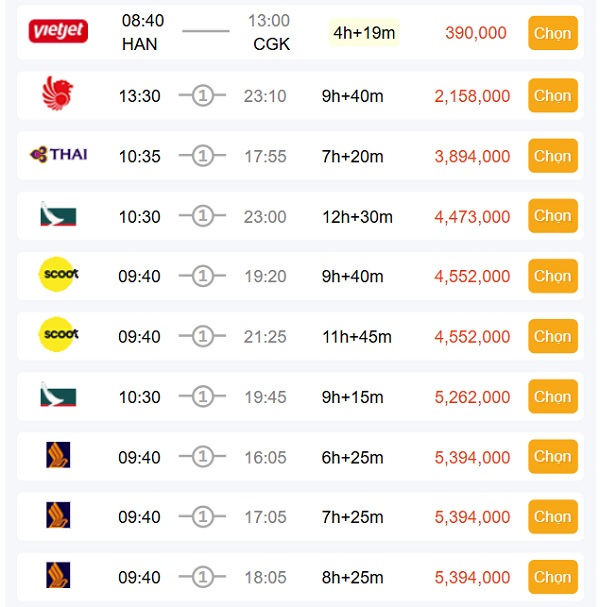This screenshot has height=607, width=600.
Task: Click Singapore Airlines logo on flight arriving 18:05
Action: pos(58,576)
